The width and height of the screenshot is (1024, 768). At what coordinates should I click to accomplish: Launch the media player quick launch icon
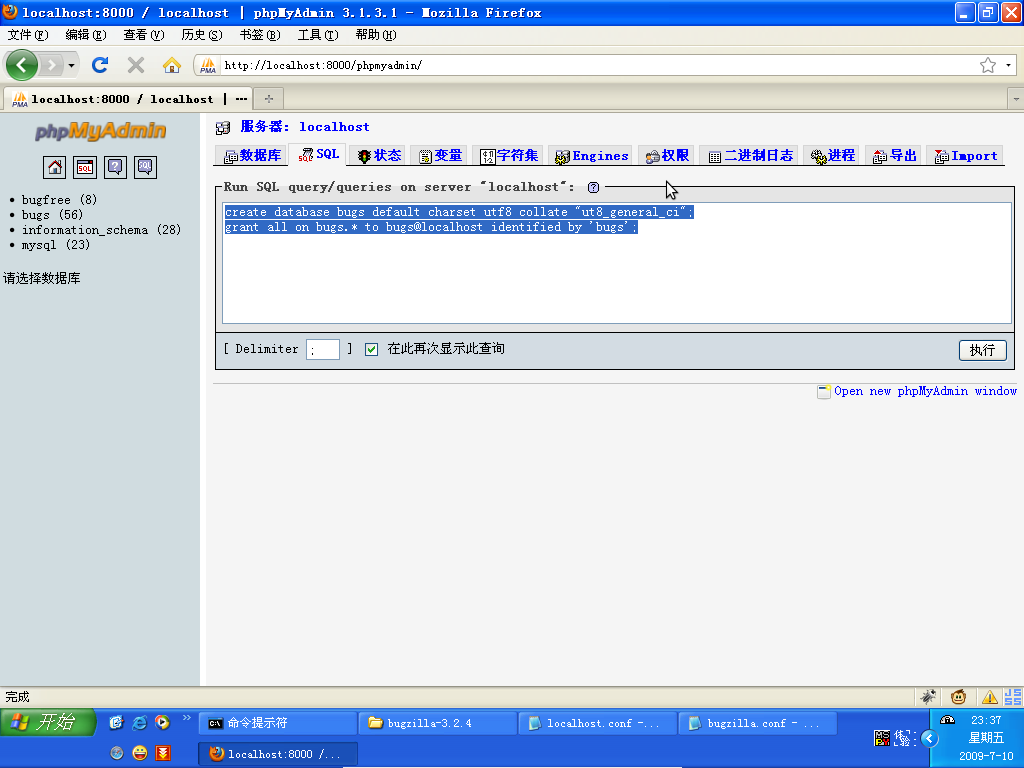pyautogui.click(x=163, y=722)
